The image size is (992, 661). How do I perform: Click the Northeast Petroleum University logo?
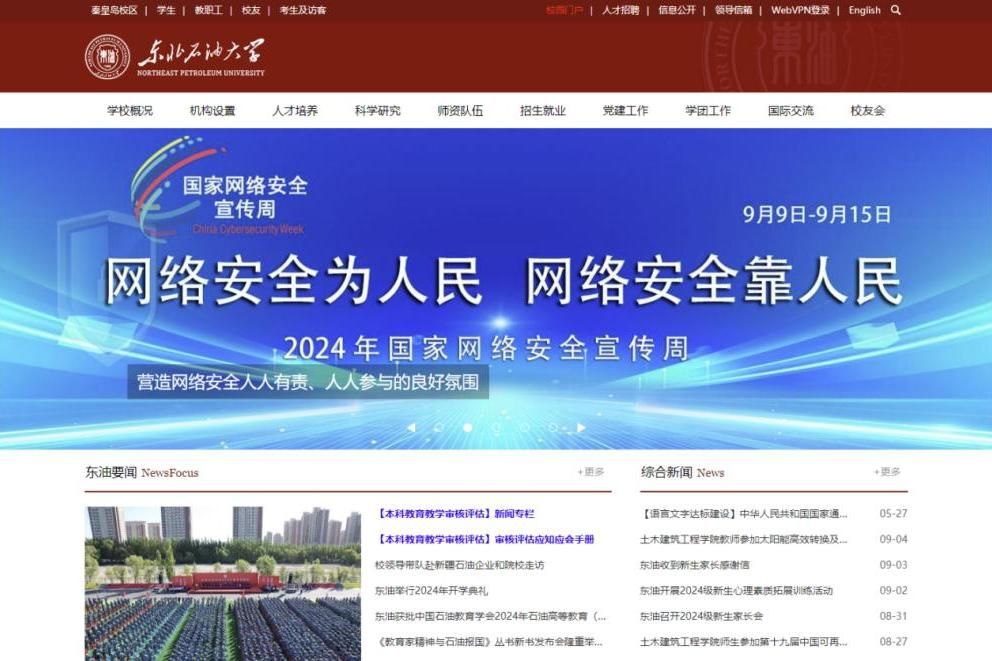(x=175, y=57)
